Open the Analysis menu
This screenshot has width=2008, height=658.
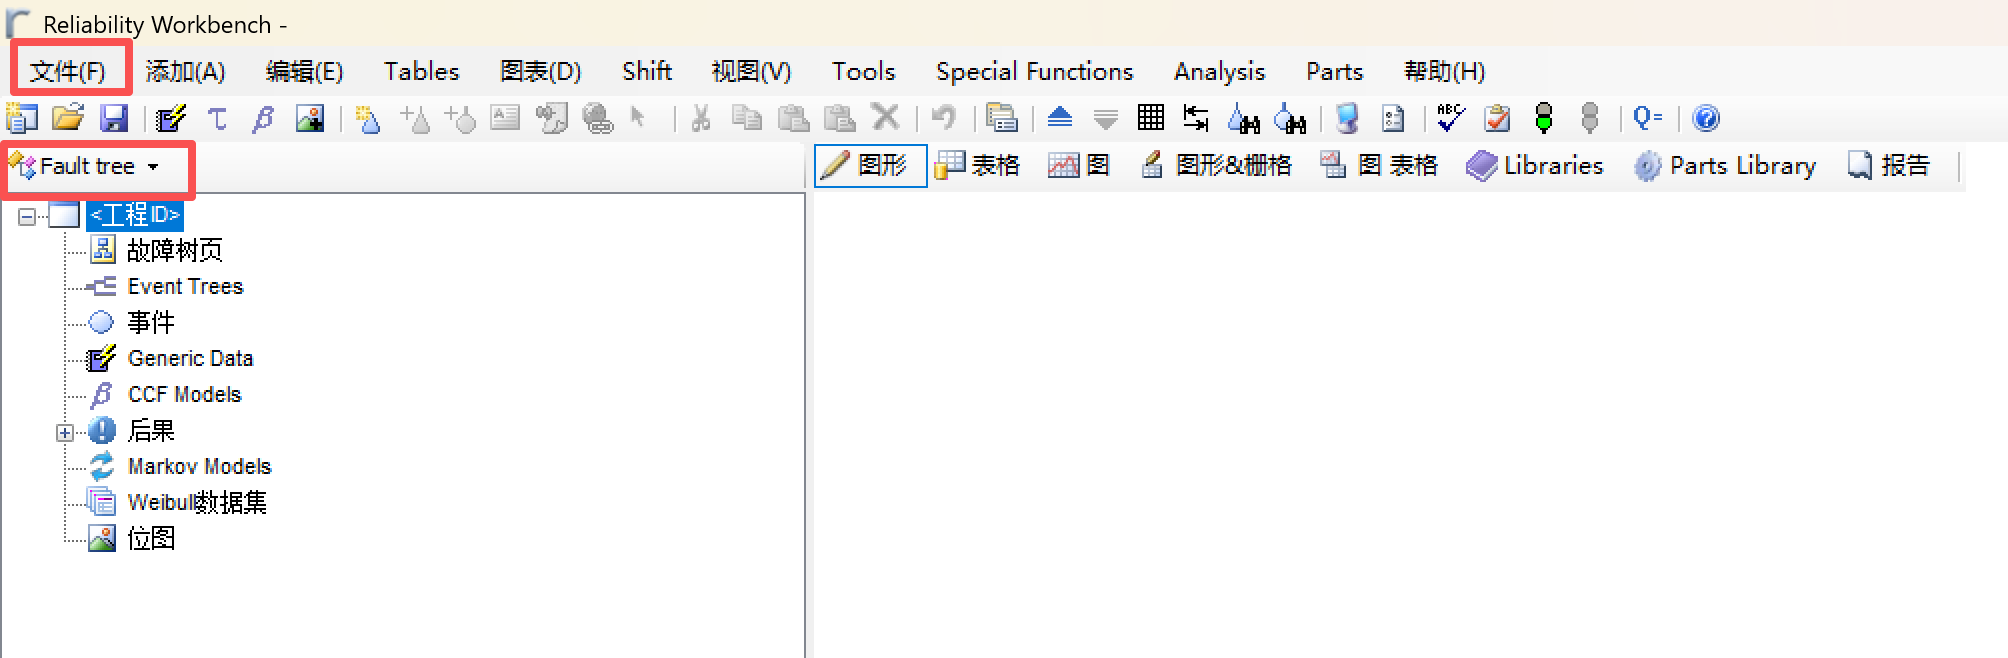tap(1219, 71)
